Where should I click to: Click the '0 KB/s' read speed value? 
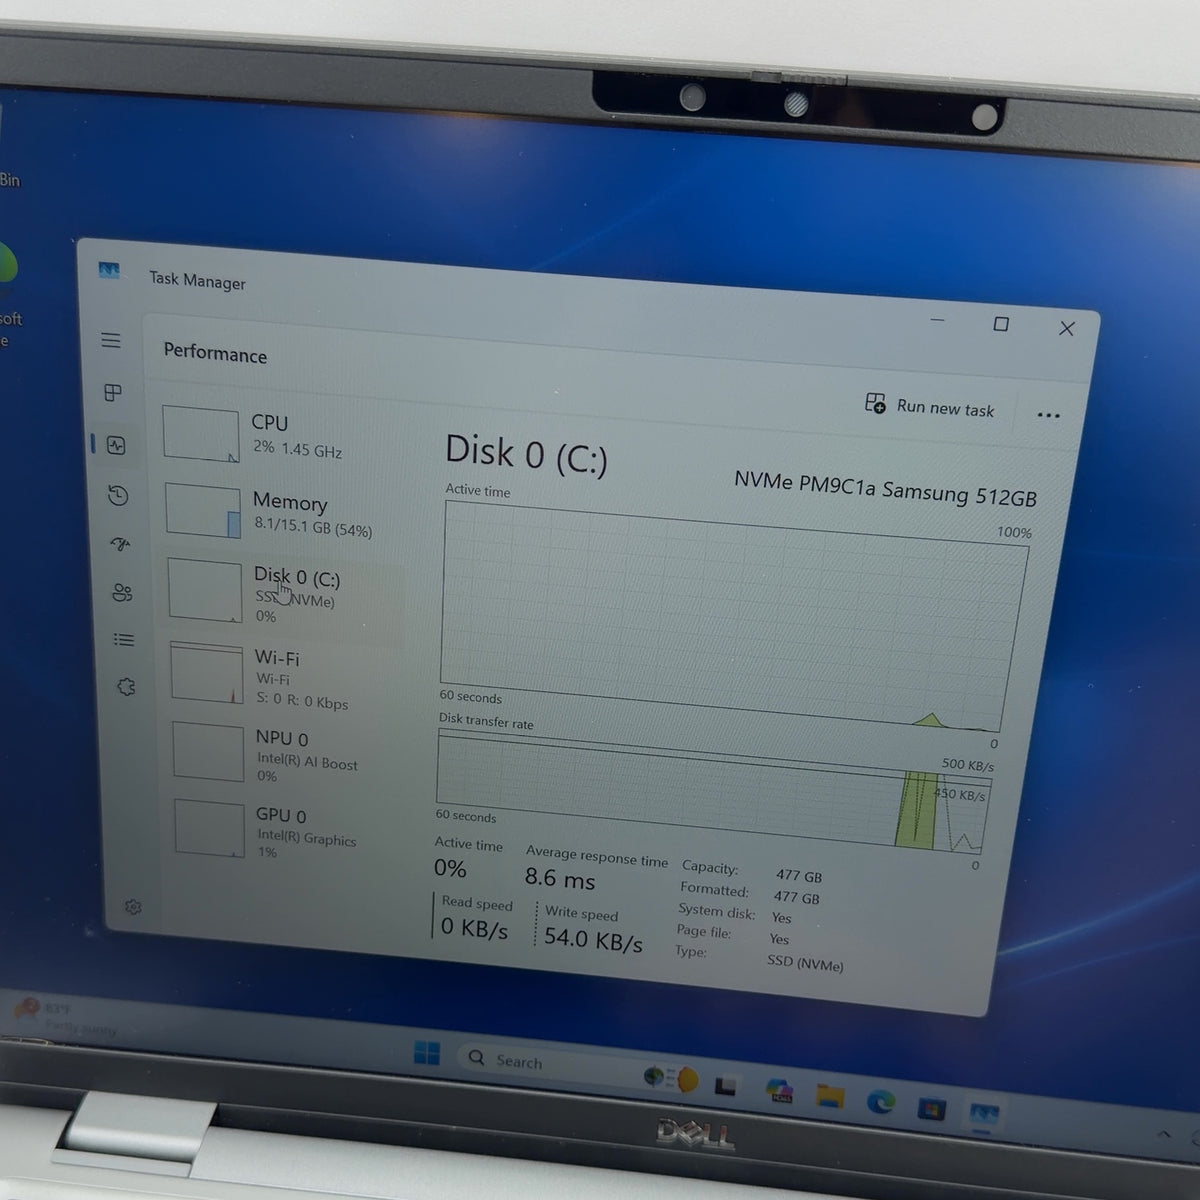point(474,928)
